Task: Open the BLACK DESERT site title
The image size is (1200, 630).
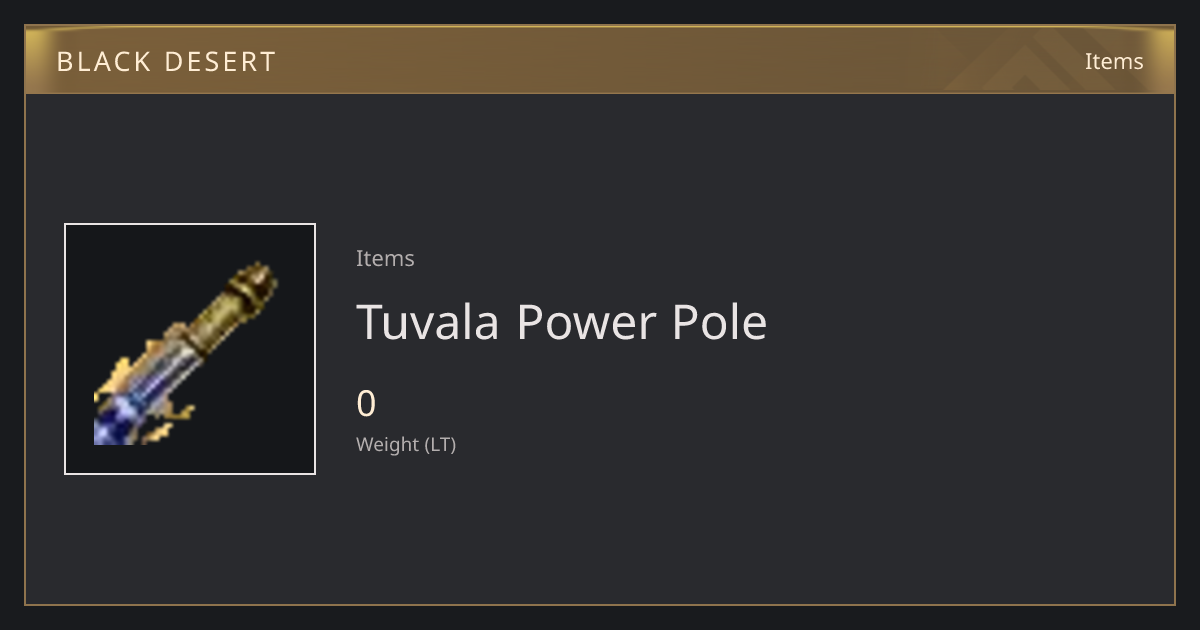Action: click(x=166, y=62)
